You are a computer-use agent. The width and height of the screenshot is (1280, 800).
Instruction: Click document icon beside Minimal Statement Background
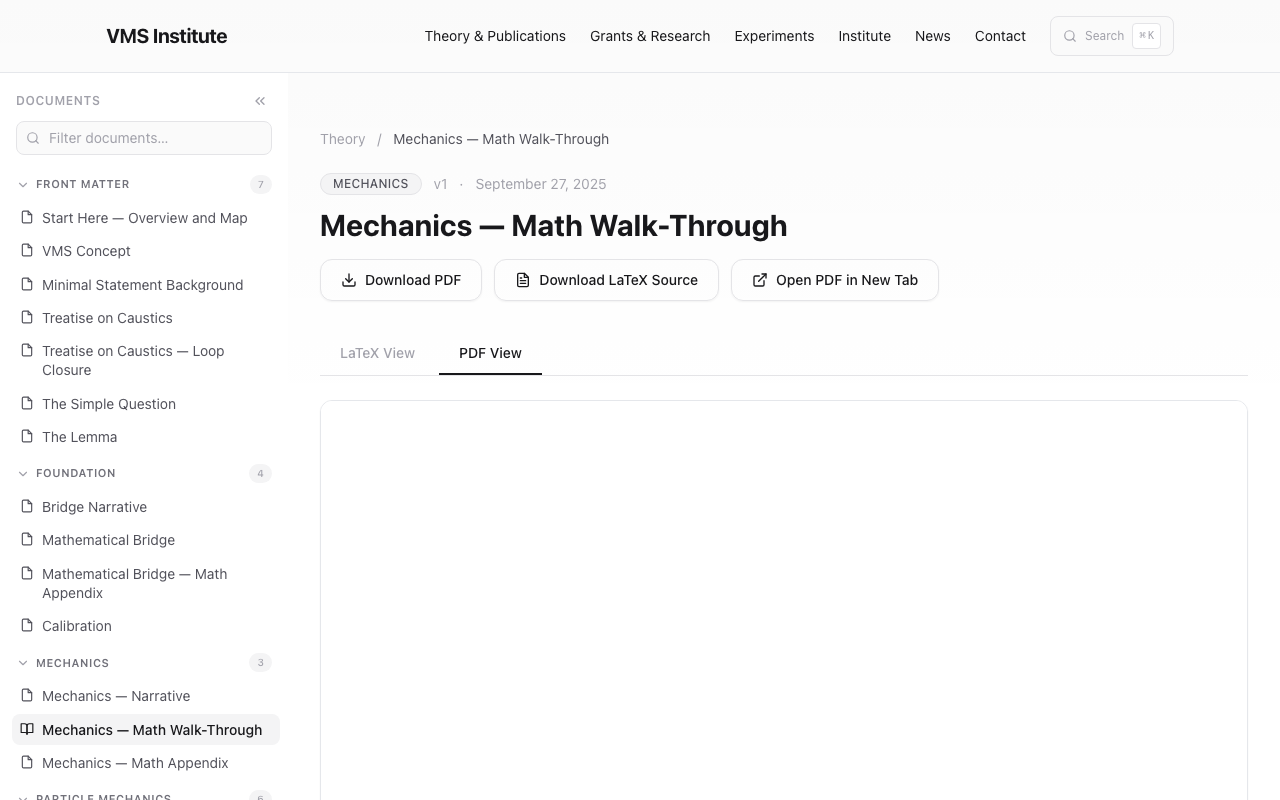(27, 284)
